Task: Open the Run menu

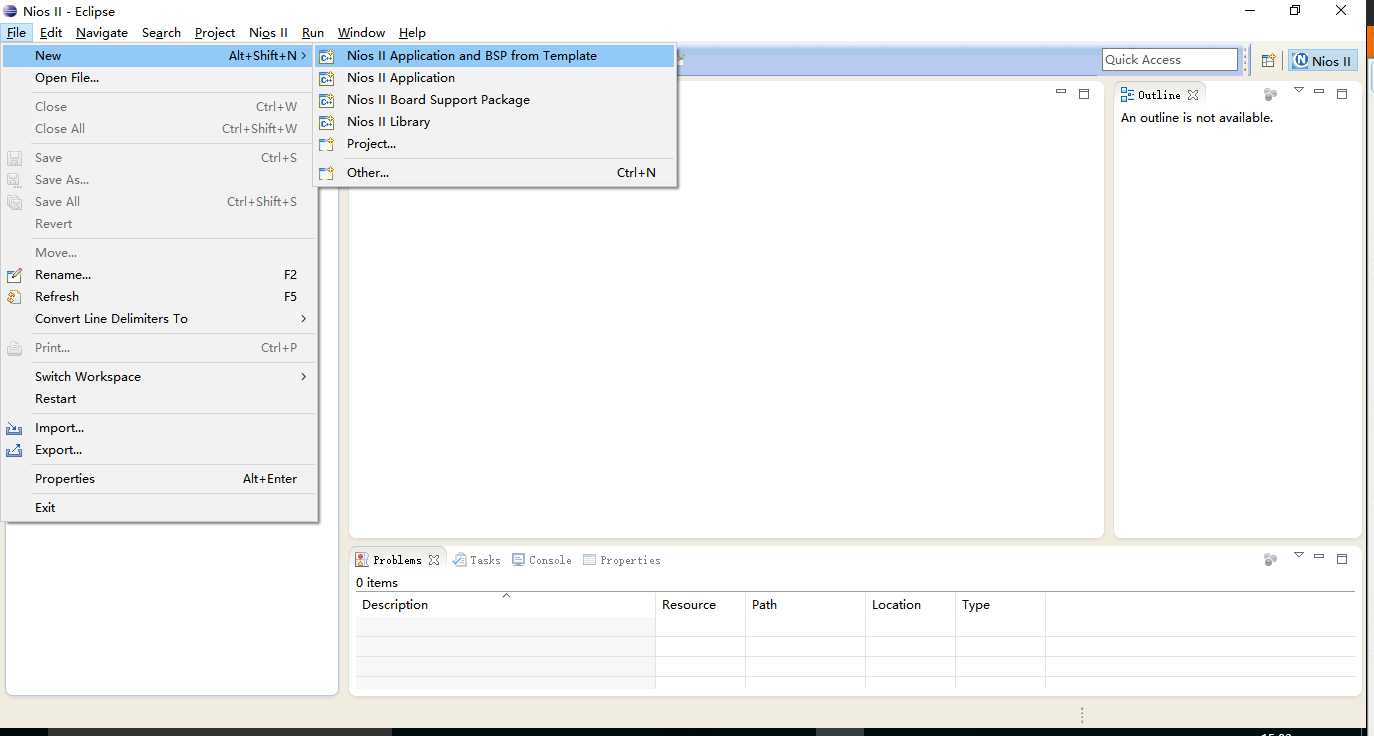Action: [313, 33]
